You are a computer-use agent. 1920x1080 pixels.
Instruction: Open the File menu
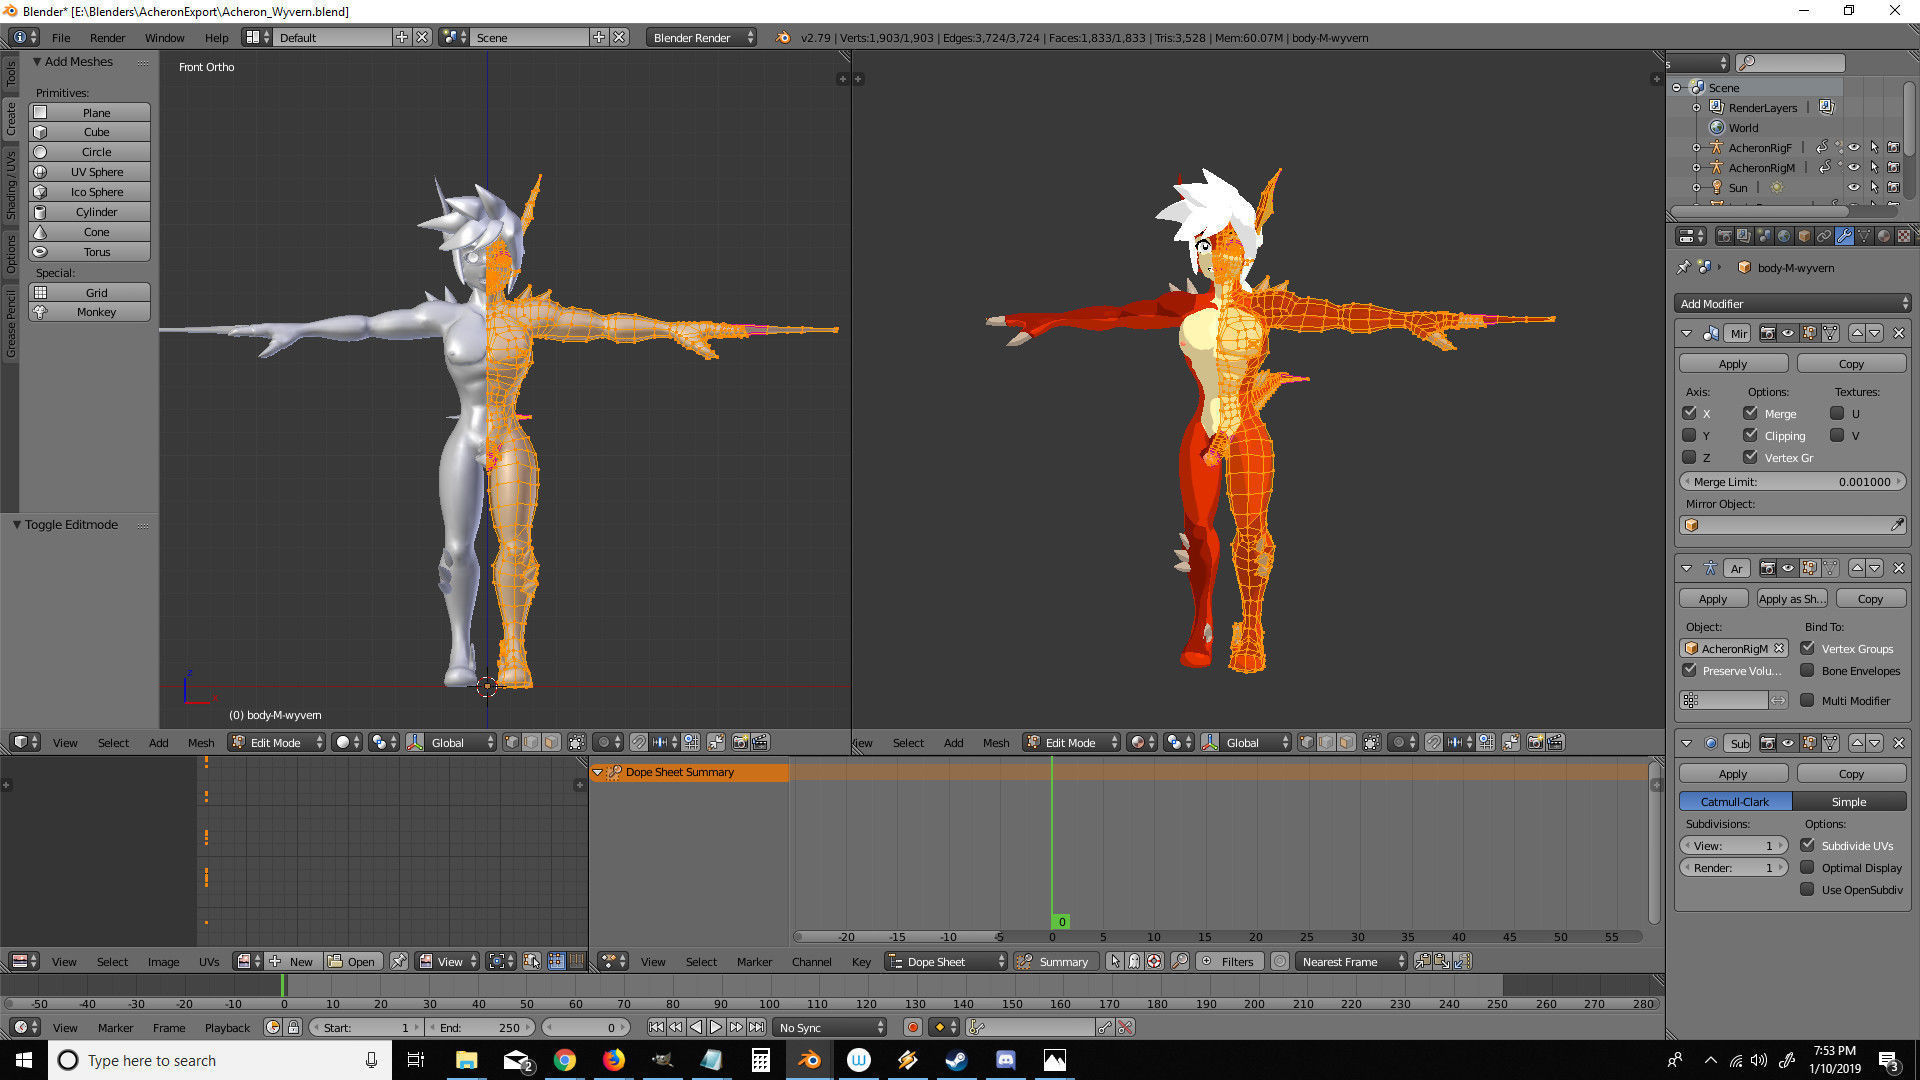[61, 37]
